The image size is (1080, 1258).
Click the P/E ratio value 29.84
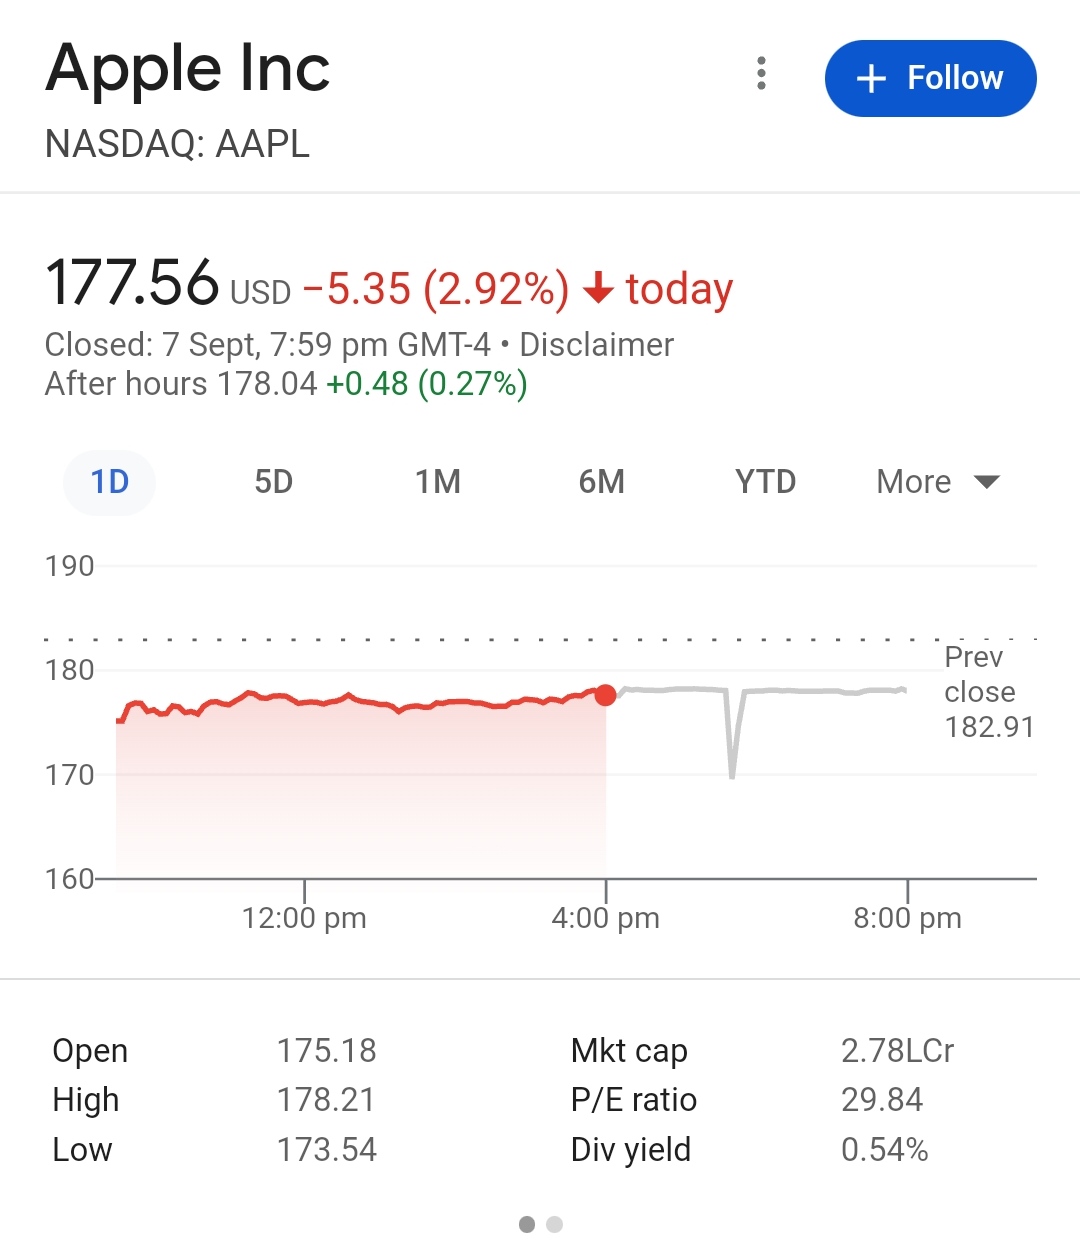pyautogui.click(x=882, y=1100)
